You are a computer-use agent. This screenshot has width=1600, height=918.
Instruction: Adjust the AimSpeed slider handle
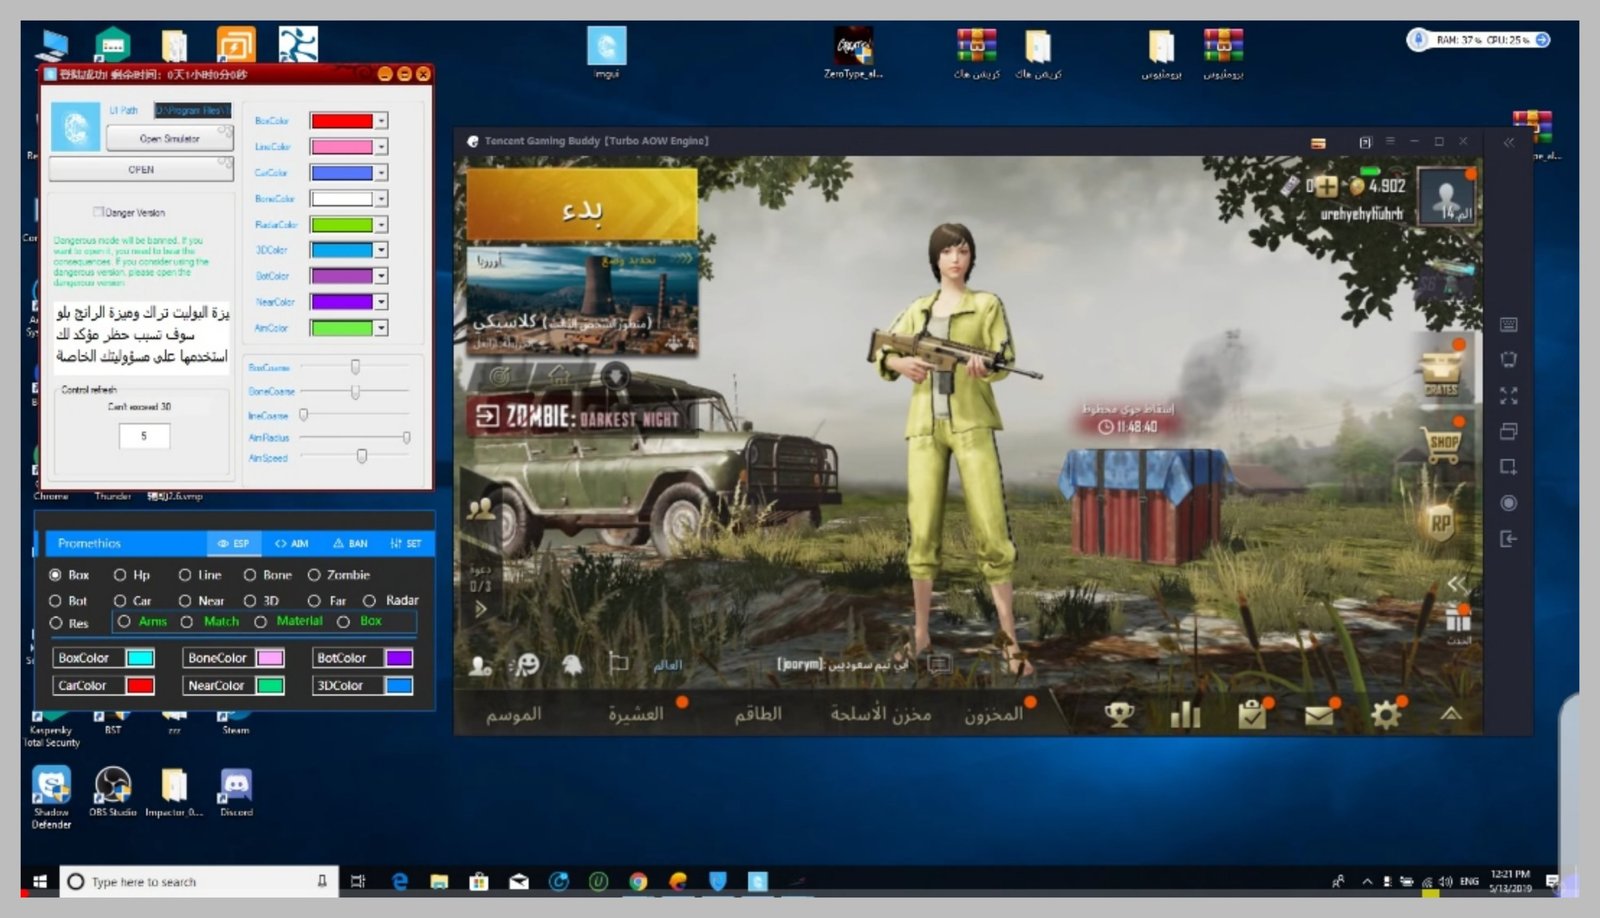[x=362, y=456]
